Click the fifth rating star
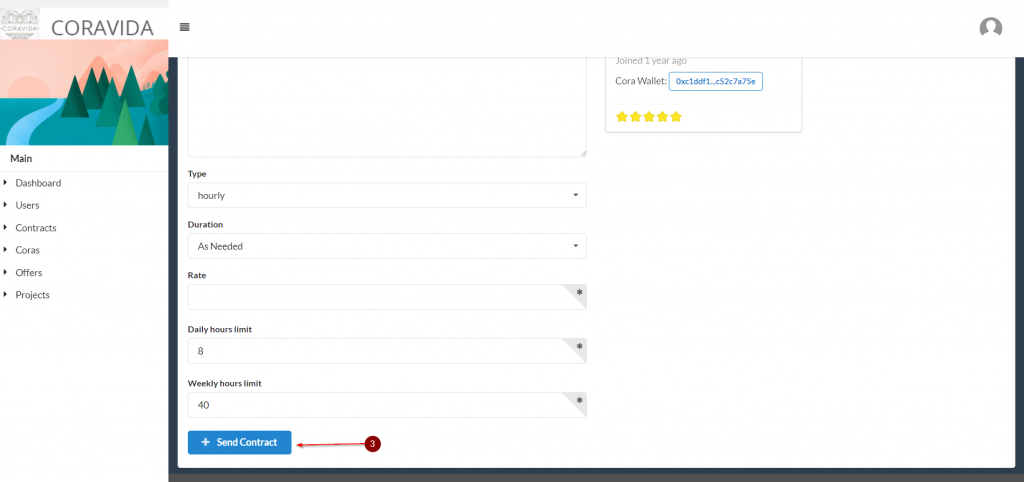Screen dimensions: 1024x482 pyautogui.click(x=676, y=117)
